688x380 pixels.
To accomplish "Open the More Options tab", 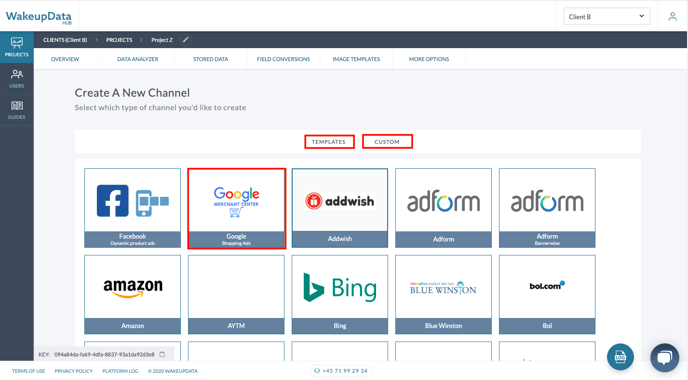I will 429,59.
